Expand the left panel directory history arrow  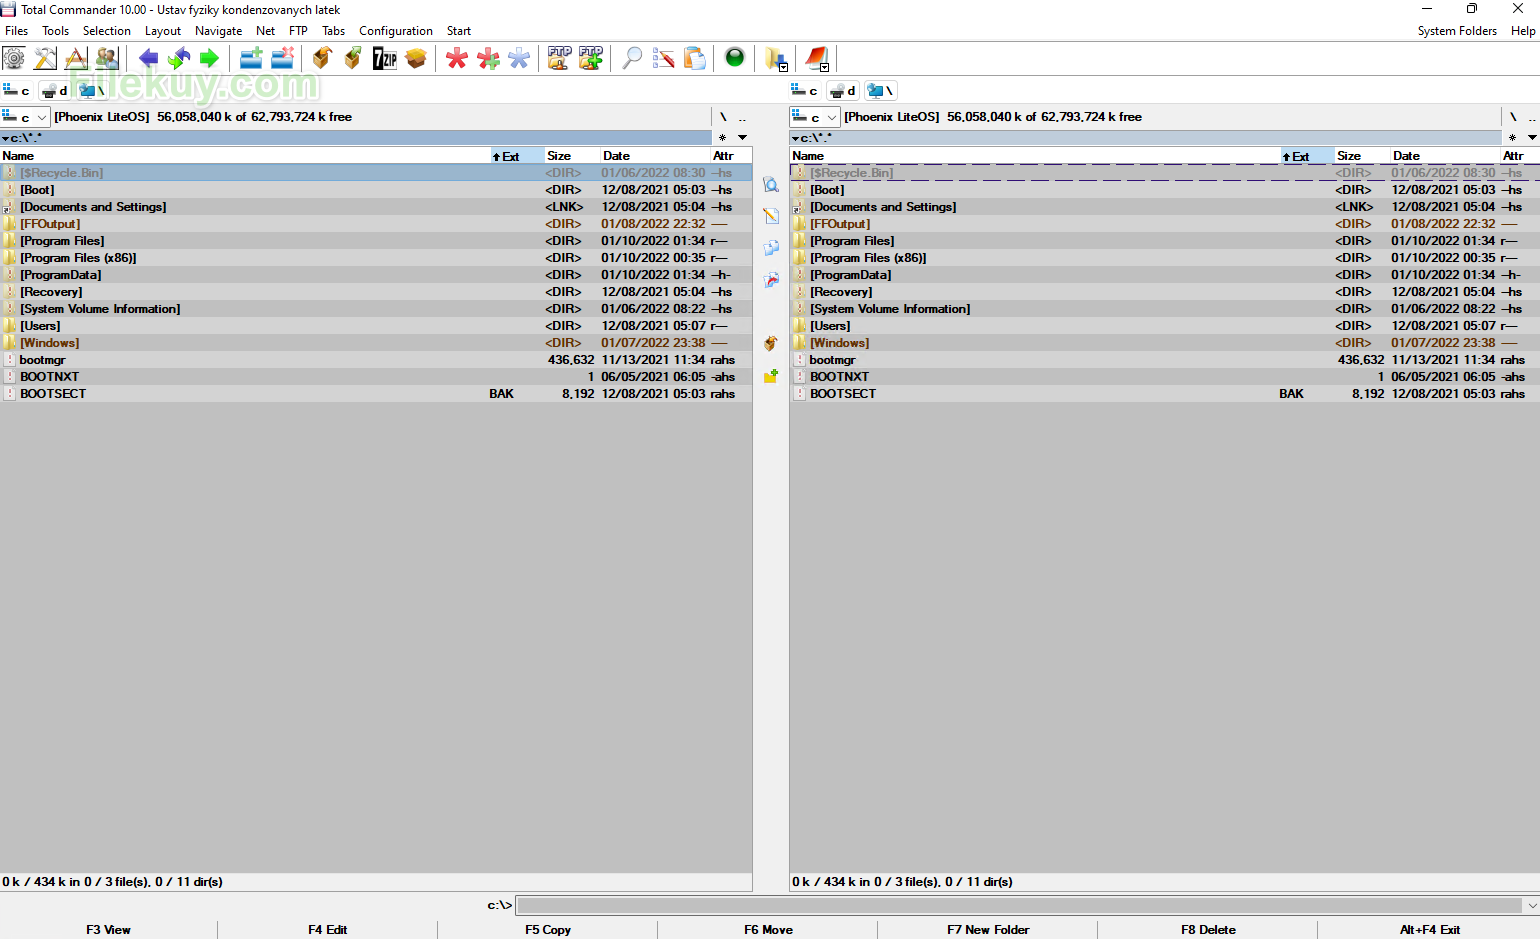coord(743,137)
